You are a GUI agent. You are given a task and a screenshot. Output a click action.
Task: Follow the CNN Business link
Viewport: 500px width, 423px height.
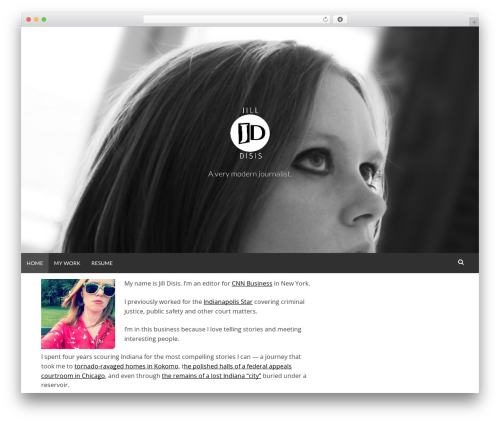click(252, 283)
